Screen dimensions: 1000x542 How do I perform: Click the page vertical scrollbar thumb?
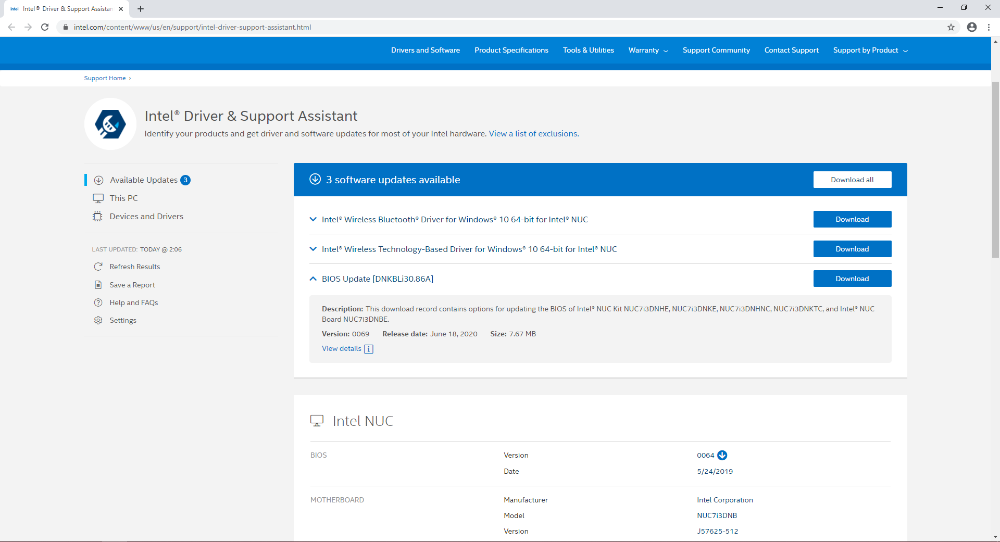point(995,170)
